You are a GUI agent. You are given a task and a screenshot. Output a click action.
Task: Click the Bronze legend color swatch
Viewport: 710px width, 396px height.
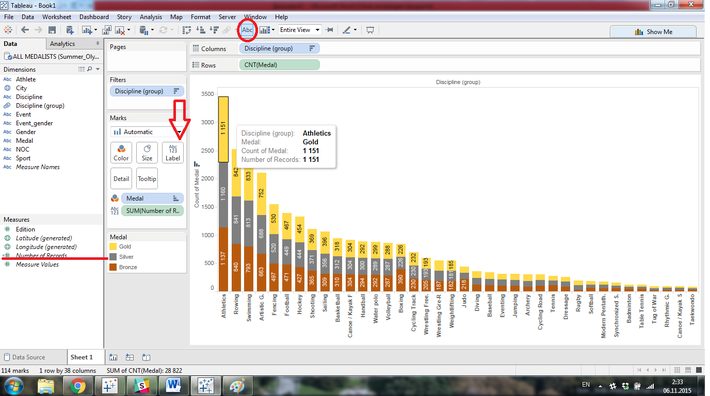pyautogui.click(x=113, y=267)
